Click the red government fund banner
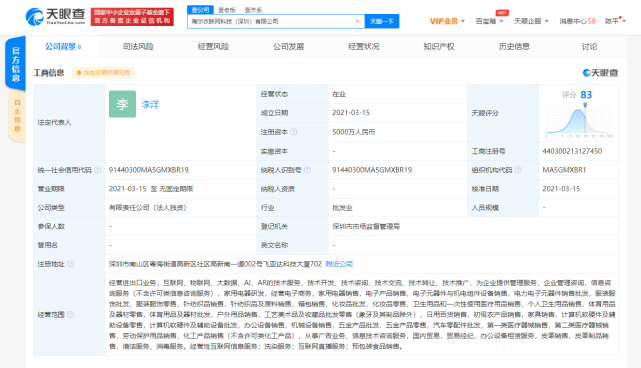The width and height of the screenshot is (641, 368). (x=132, y=17)
